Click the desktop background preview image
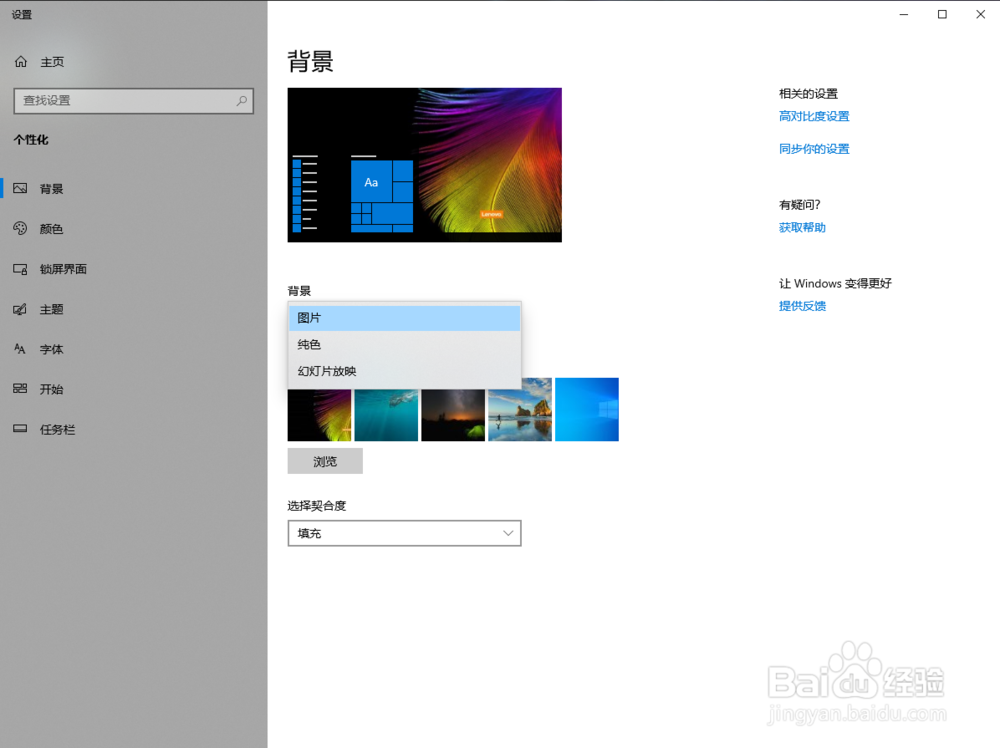Image resolution: width=1000 pixels, height=748 pixels. (425, 165)
